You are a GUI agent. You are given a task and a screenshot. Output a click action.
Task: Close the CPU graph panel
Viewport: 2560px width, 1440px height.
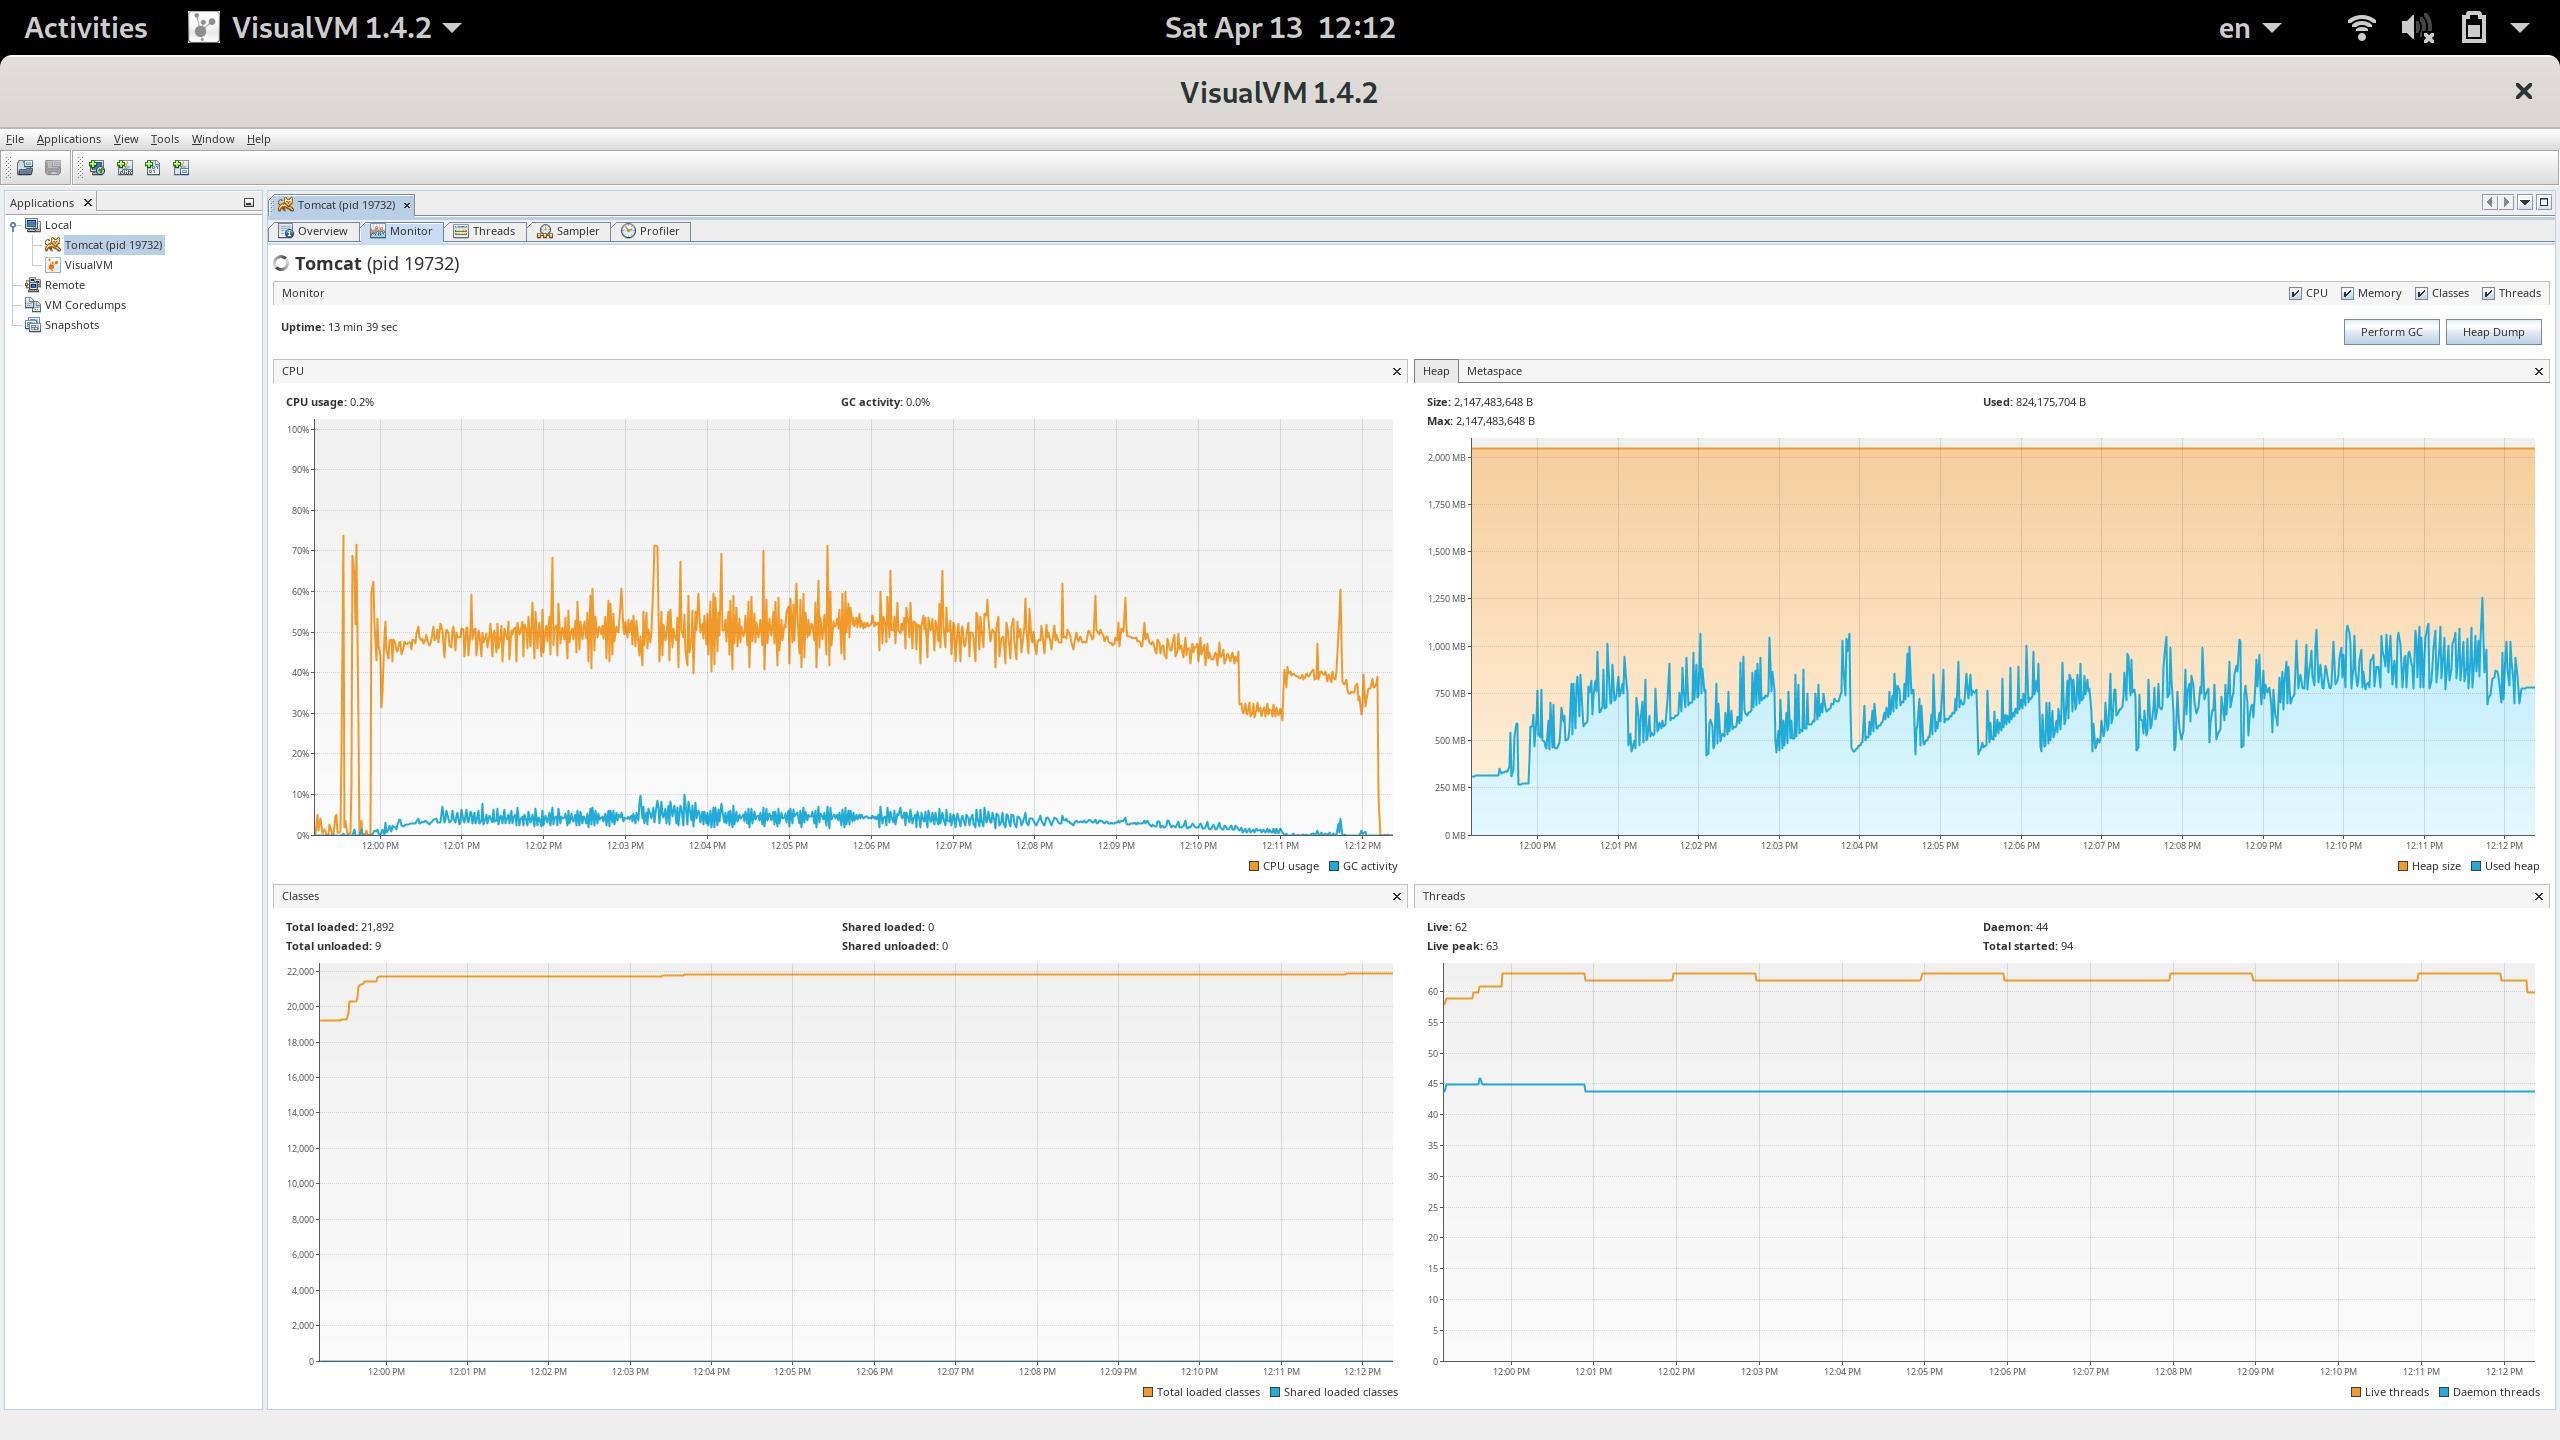(1397, 372)
